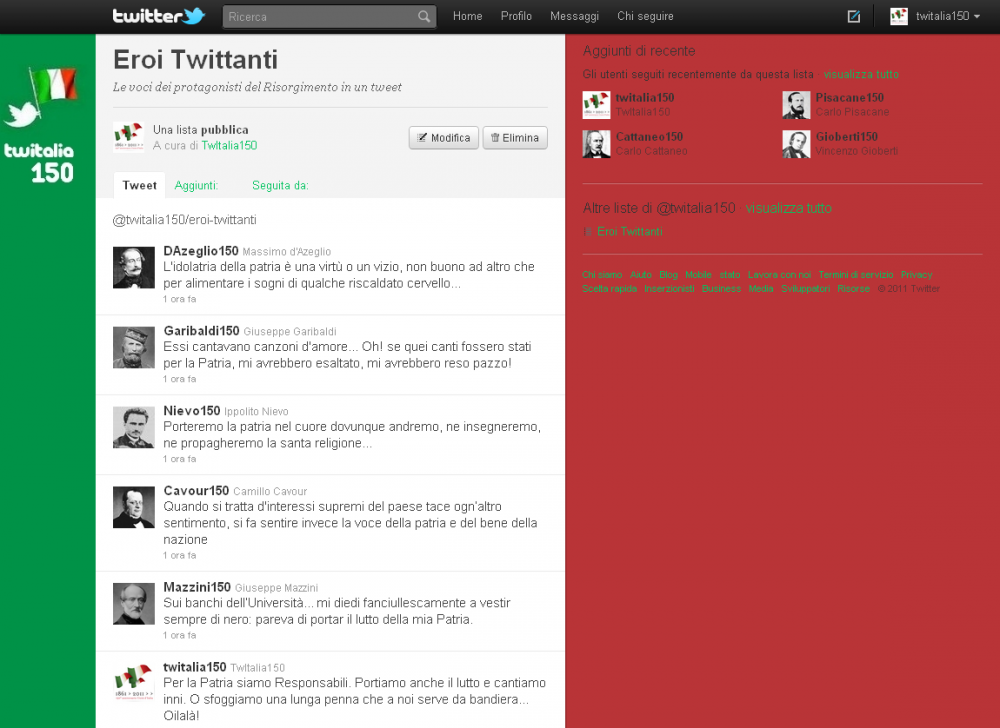Click into the Ricerca search field

tap(329, 17)
